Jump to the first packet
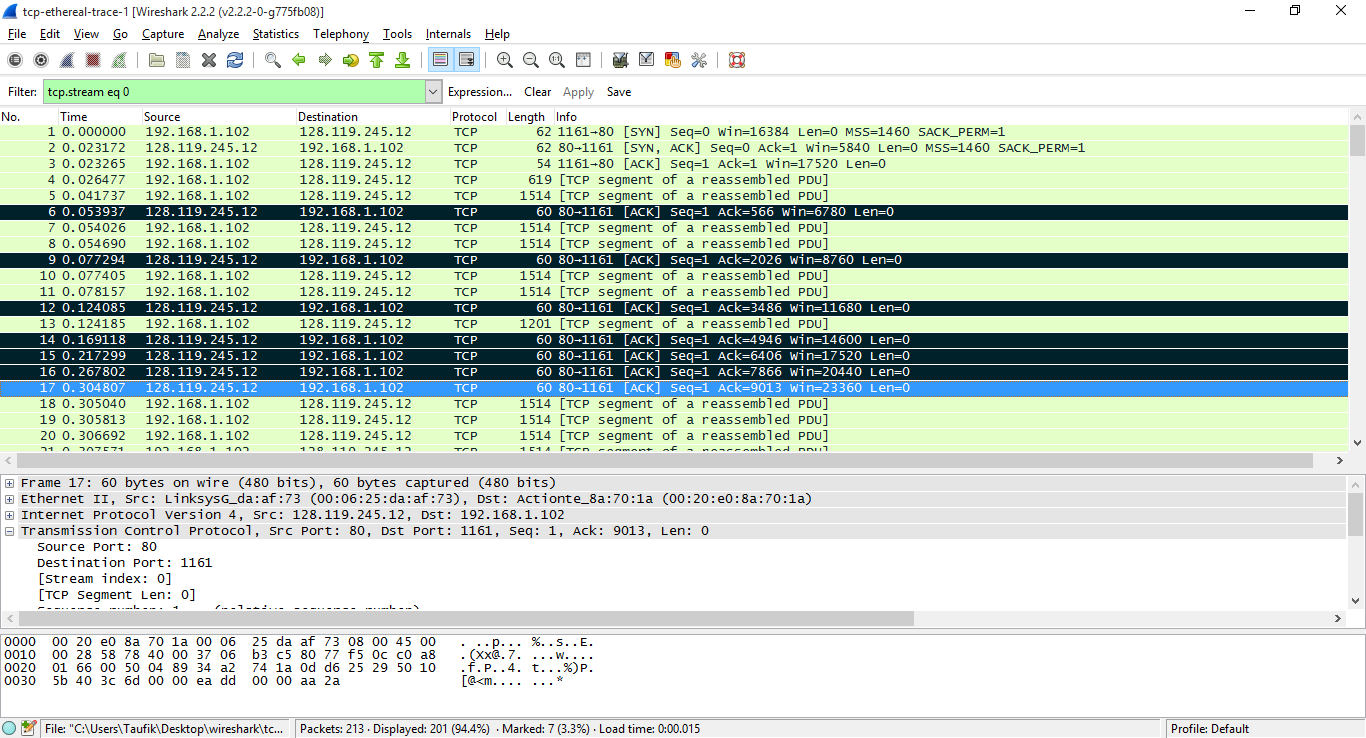 click(x=377, y=60)
